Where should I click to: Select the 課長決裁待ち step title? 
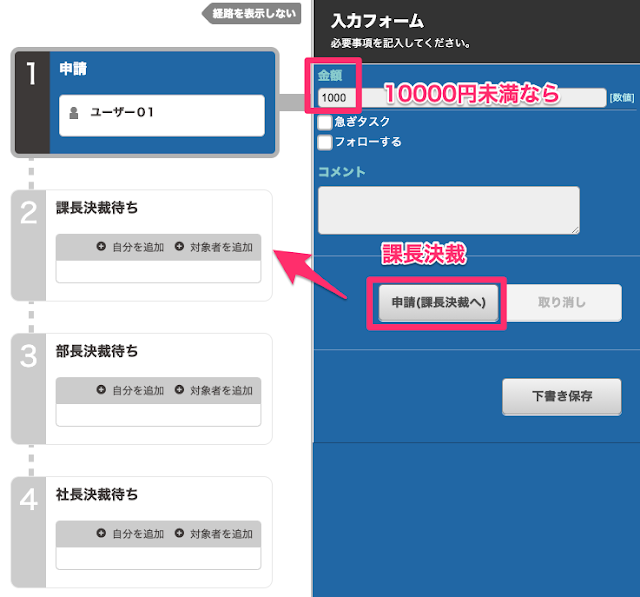click(x=97, y=208)
